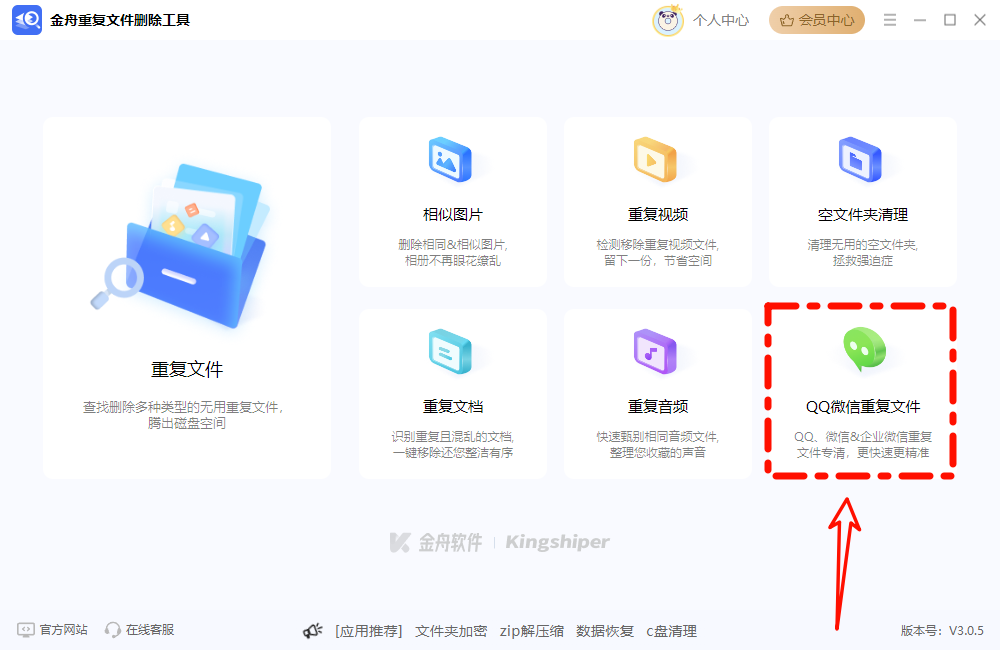Visit 官方网站 official website link
The width and height of the screenshot is (1000, 650).
(x=64, y=630)
